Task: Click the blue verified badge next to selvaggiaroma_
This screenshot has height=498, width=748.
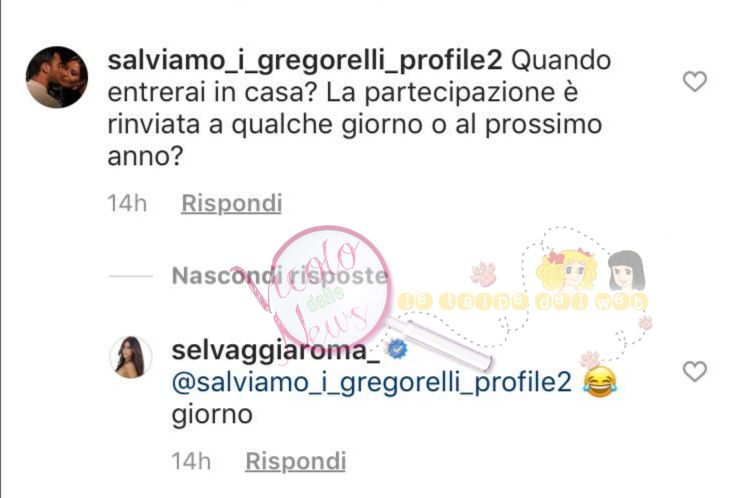Action: 396,350
